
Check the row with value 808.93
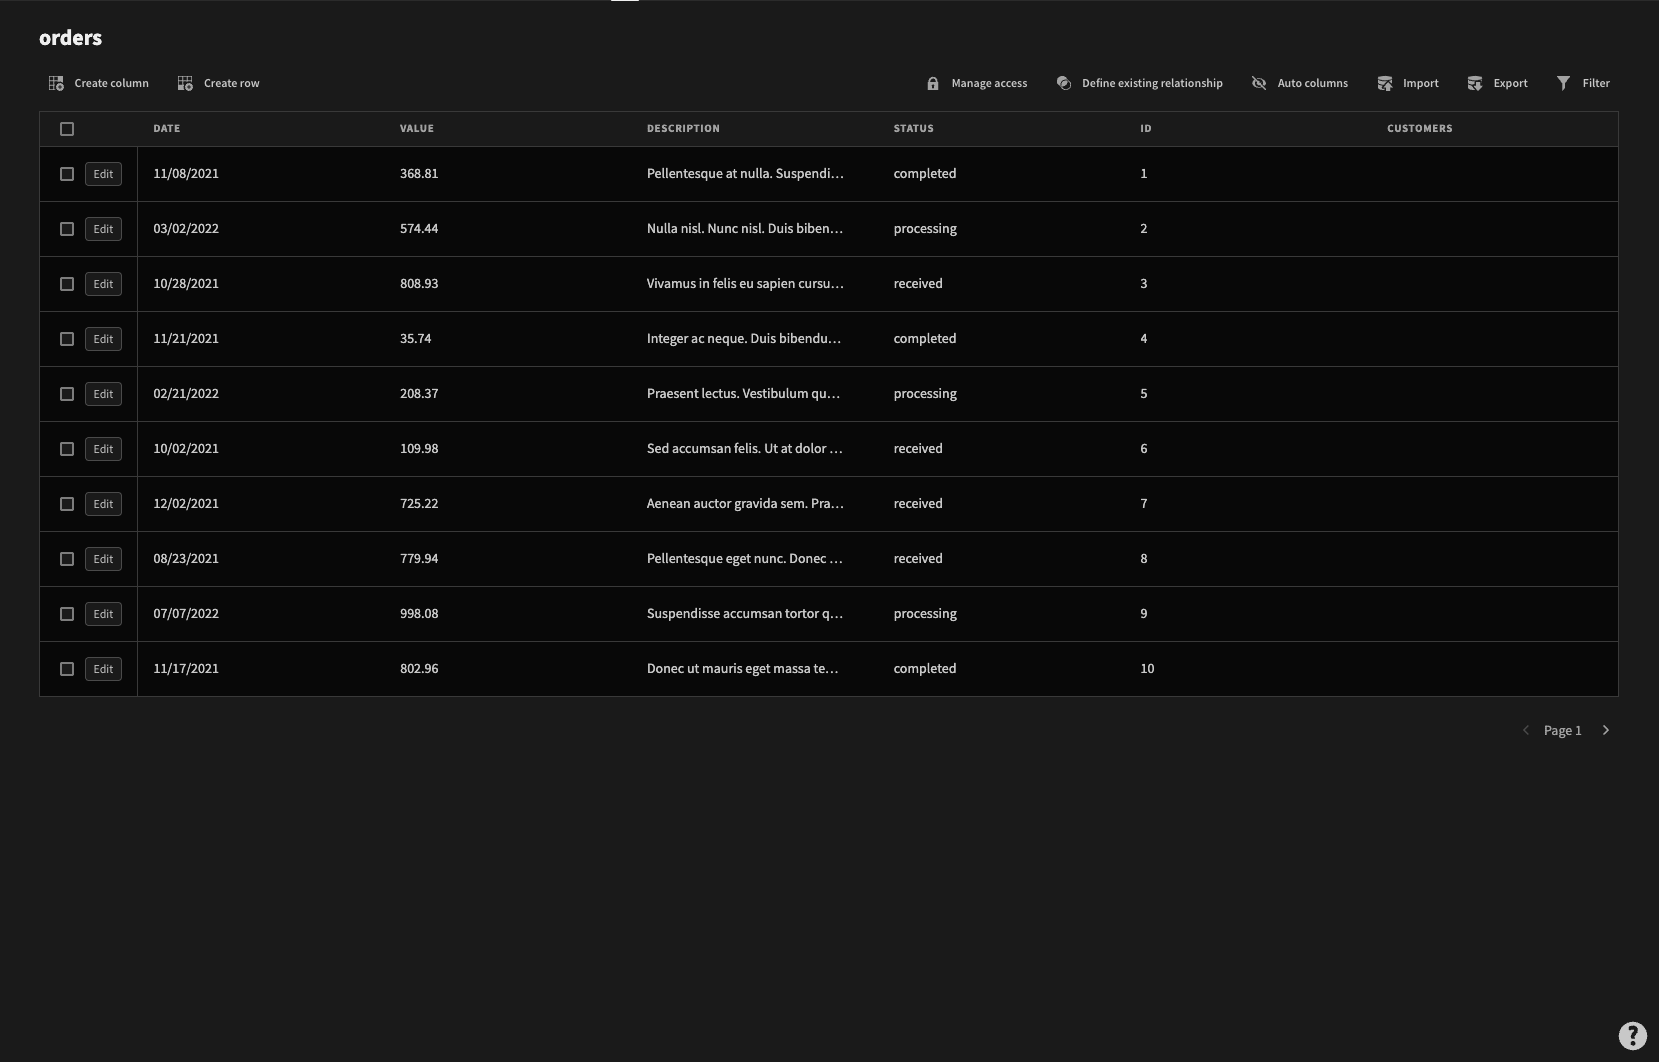67,284
